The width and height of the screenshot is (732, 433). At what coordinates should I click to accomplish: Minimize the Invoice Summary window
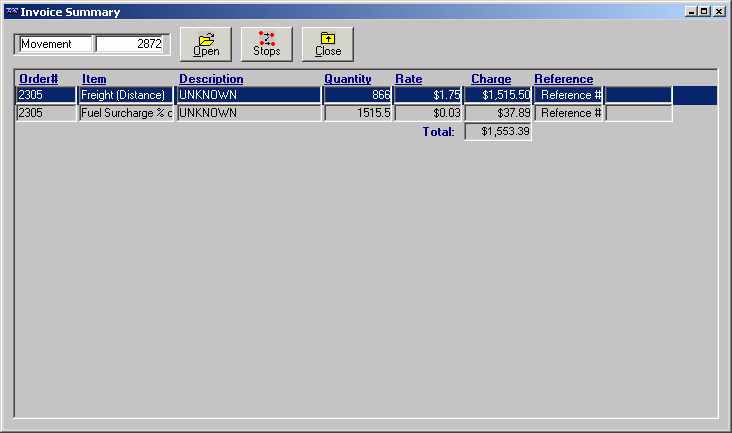click(691, 12)
